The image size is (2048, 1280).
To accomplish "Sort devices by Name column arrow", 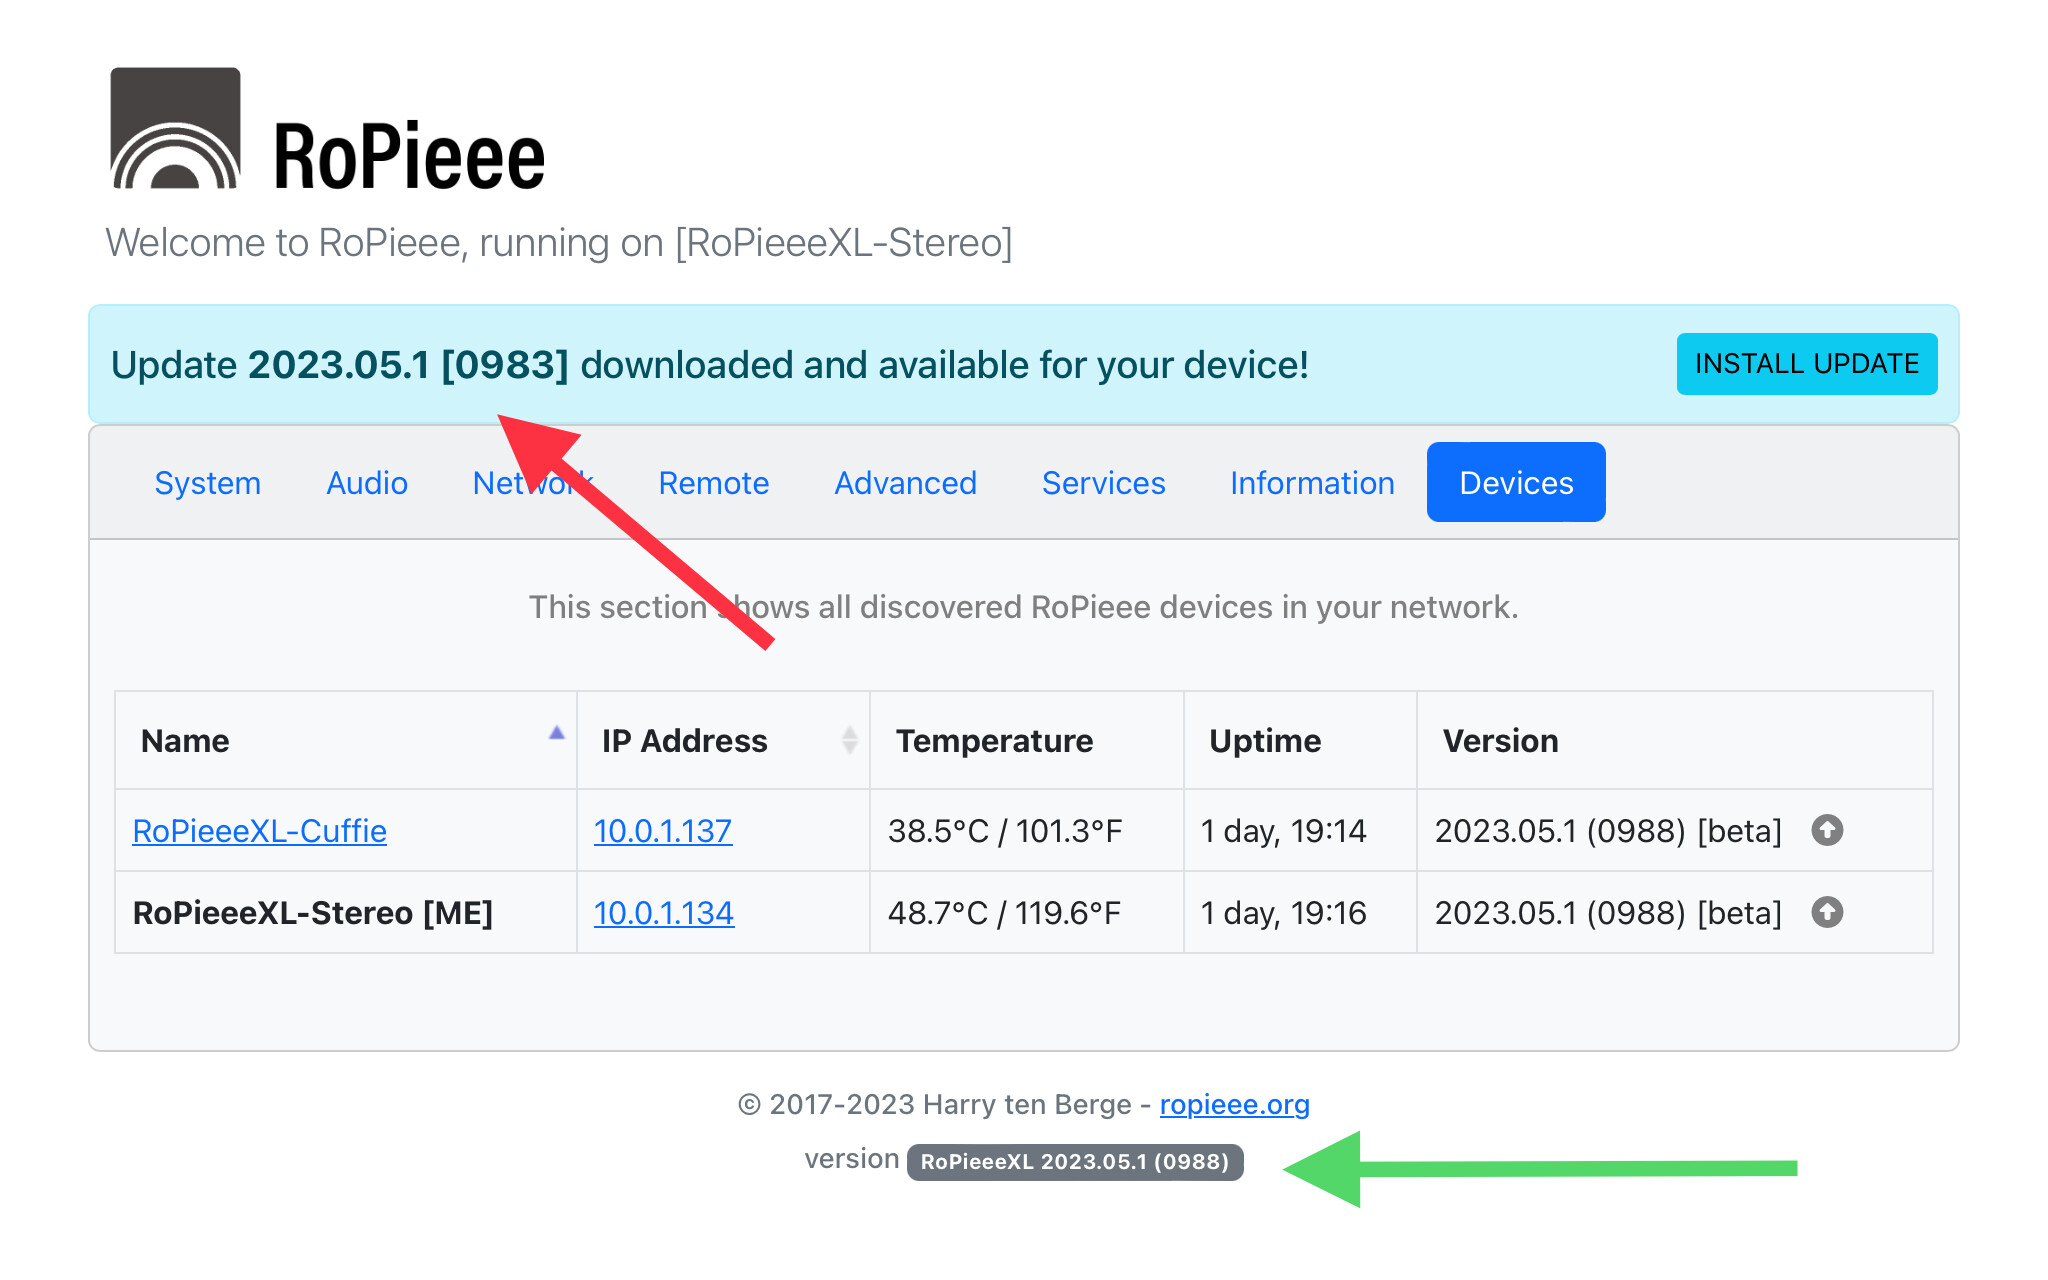I will pyautogui.click(x=557, y=734).
